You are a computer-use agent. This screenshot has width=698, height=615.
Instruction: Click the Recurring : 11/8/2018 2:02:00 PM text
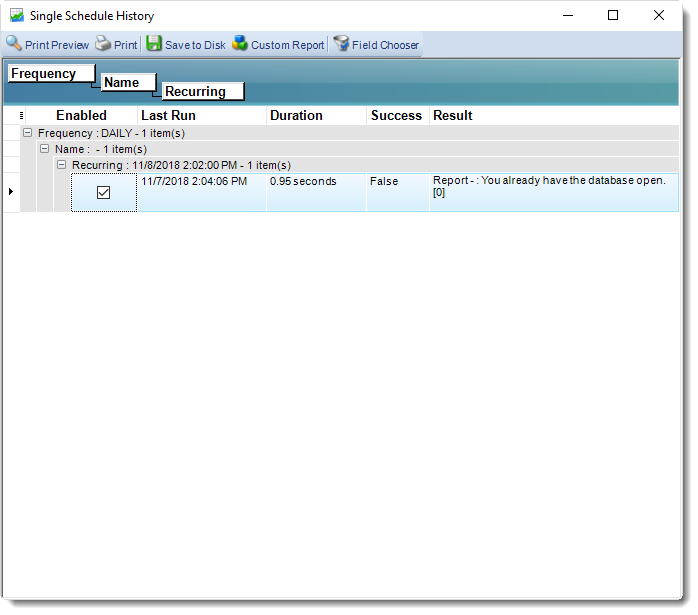(x=154, y=165)
